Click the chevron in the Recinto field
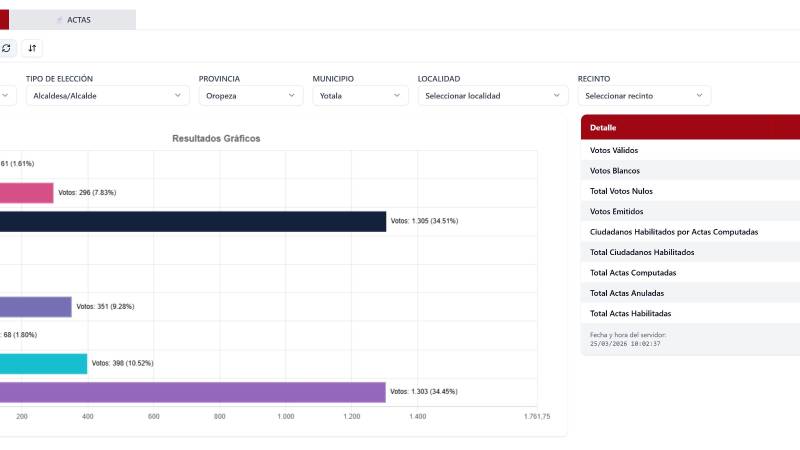Screen dimensions: 800x450 pos(700,96)
